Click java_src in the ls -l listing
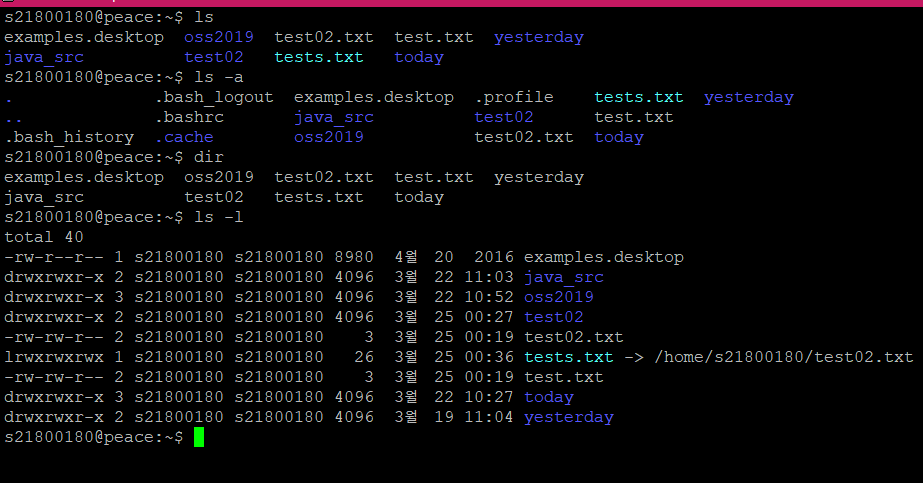 point(563,277)
